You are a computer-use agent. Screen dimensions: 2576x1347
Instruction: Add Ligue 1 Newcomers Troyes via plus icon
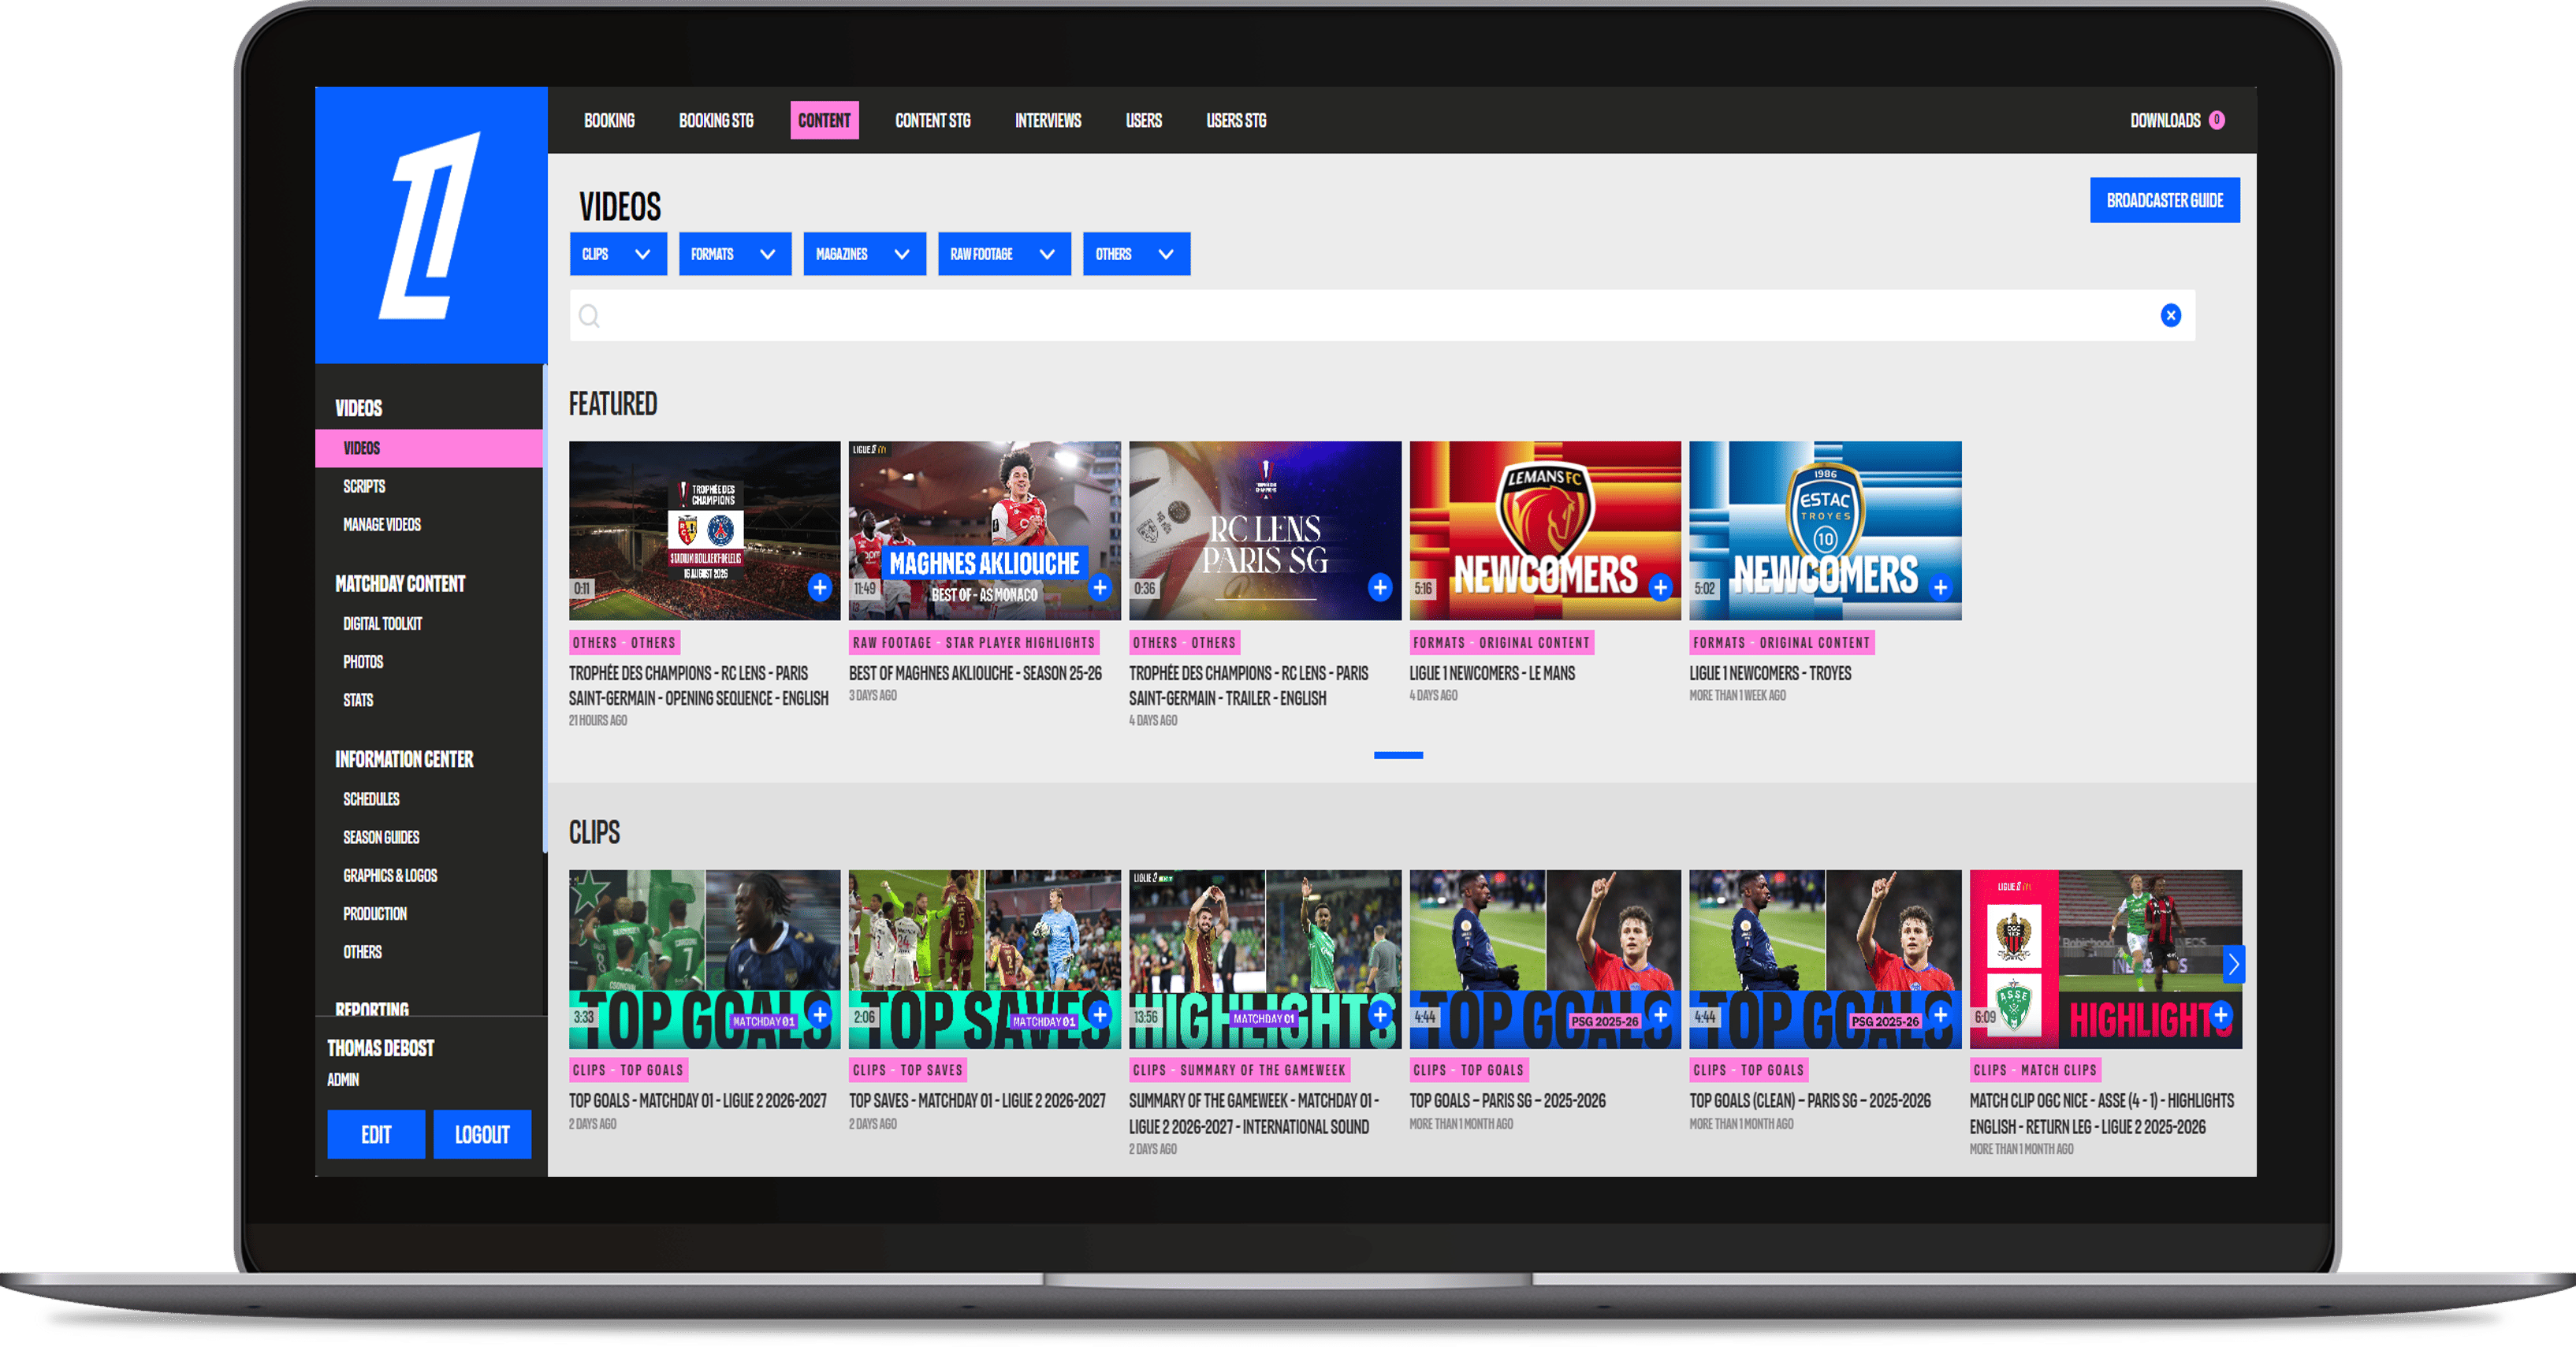point(1940,587)
